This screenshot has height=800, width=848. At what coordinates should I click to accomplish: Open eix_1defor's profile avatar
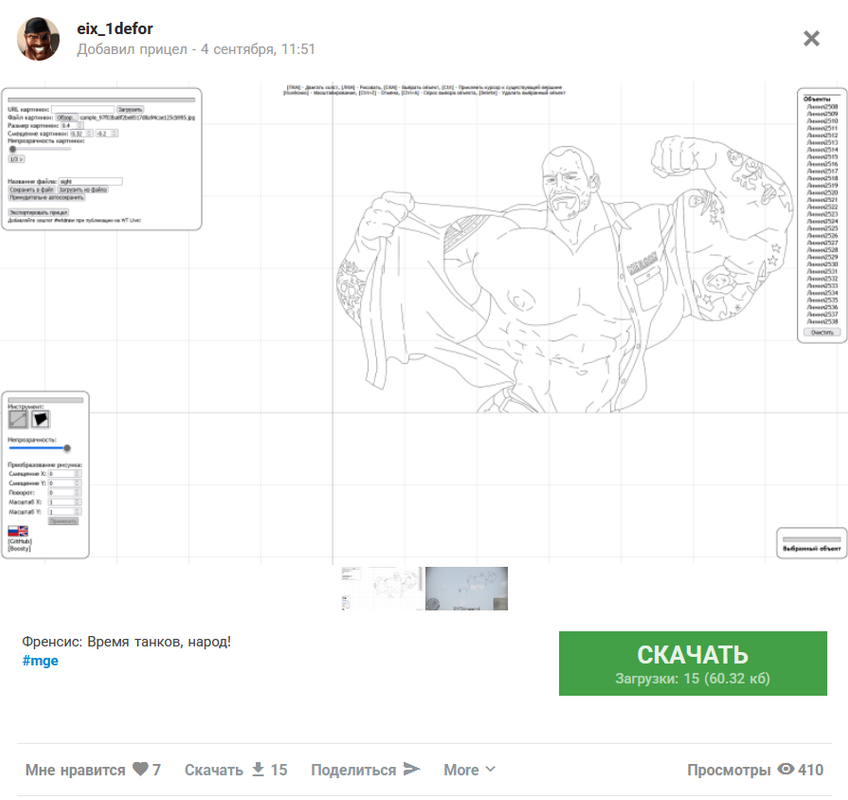point(38,38)
